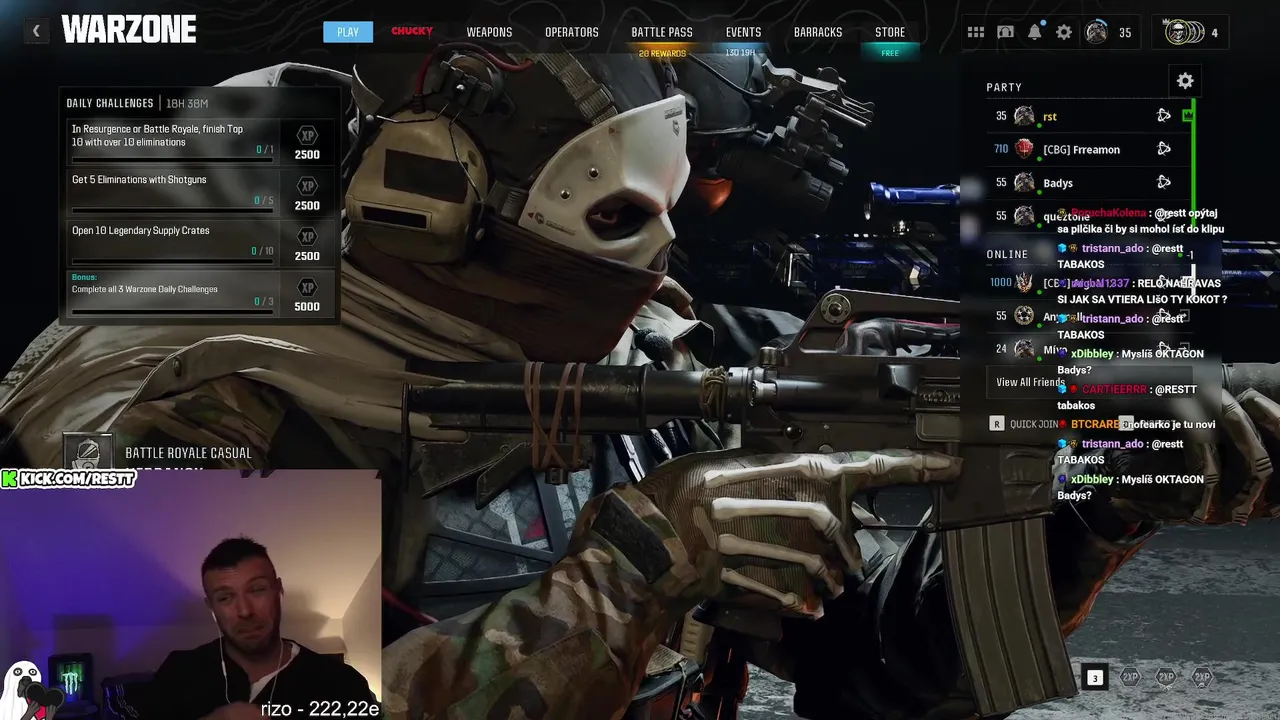The height and width of the screenshot is (720, 1280).
Task: Select rst player emblem in party list
Action: click(x=1024, y=116)
